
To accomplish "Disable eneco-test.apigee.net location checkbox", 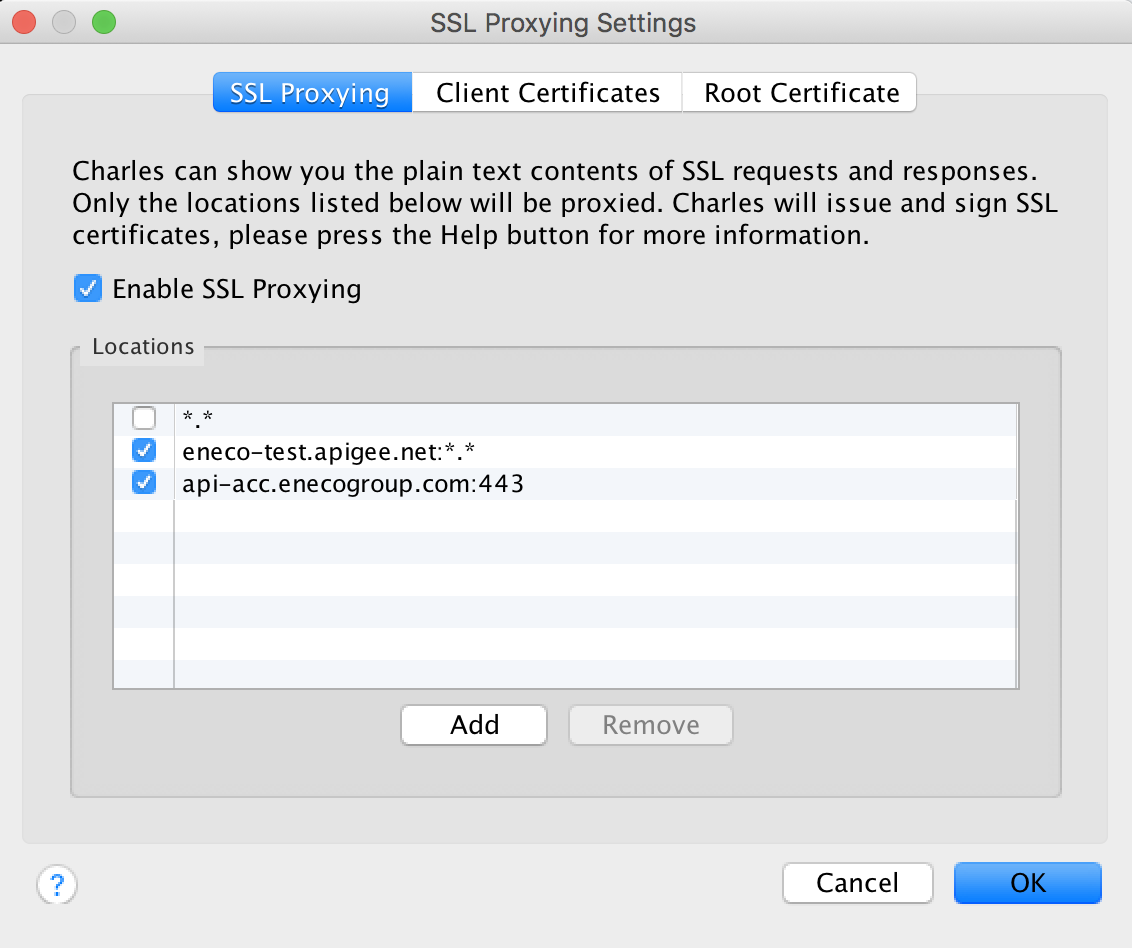I will pos(144,451).
